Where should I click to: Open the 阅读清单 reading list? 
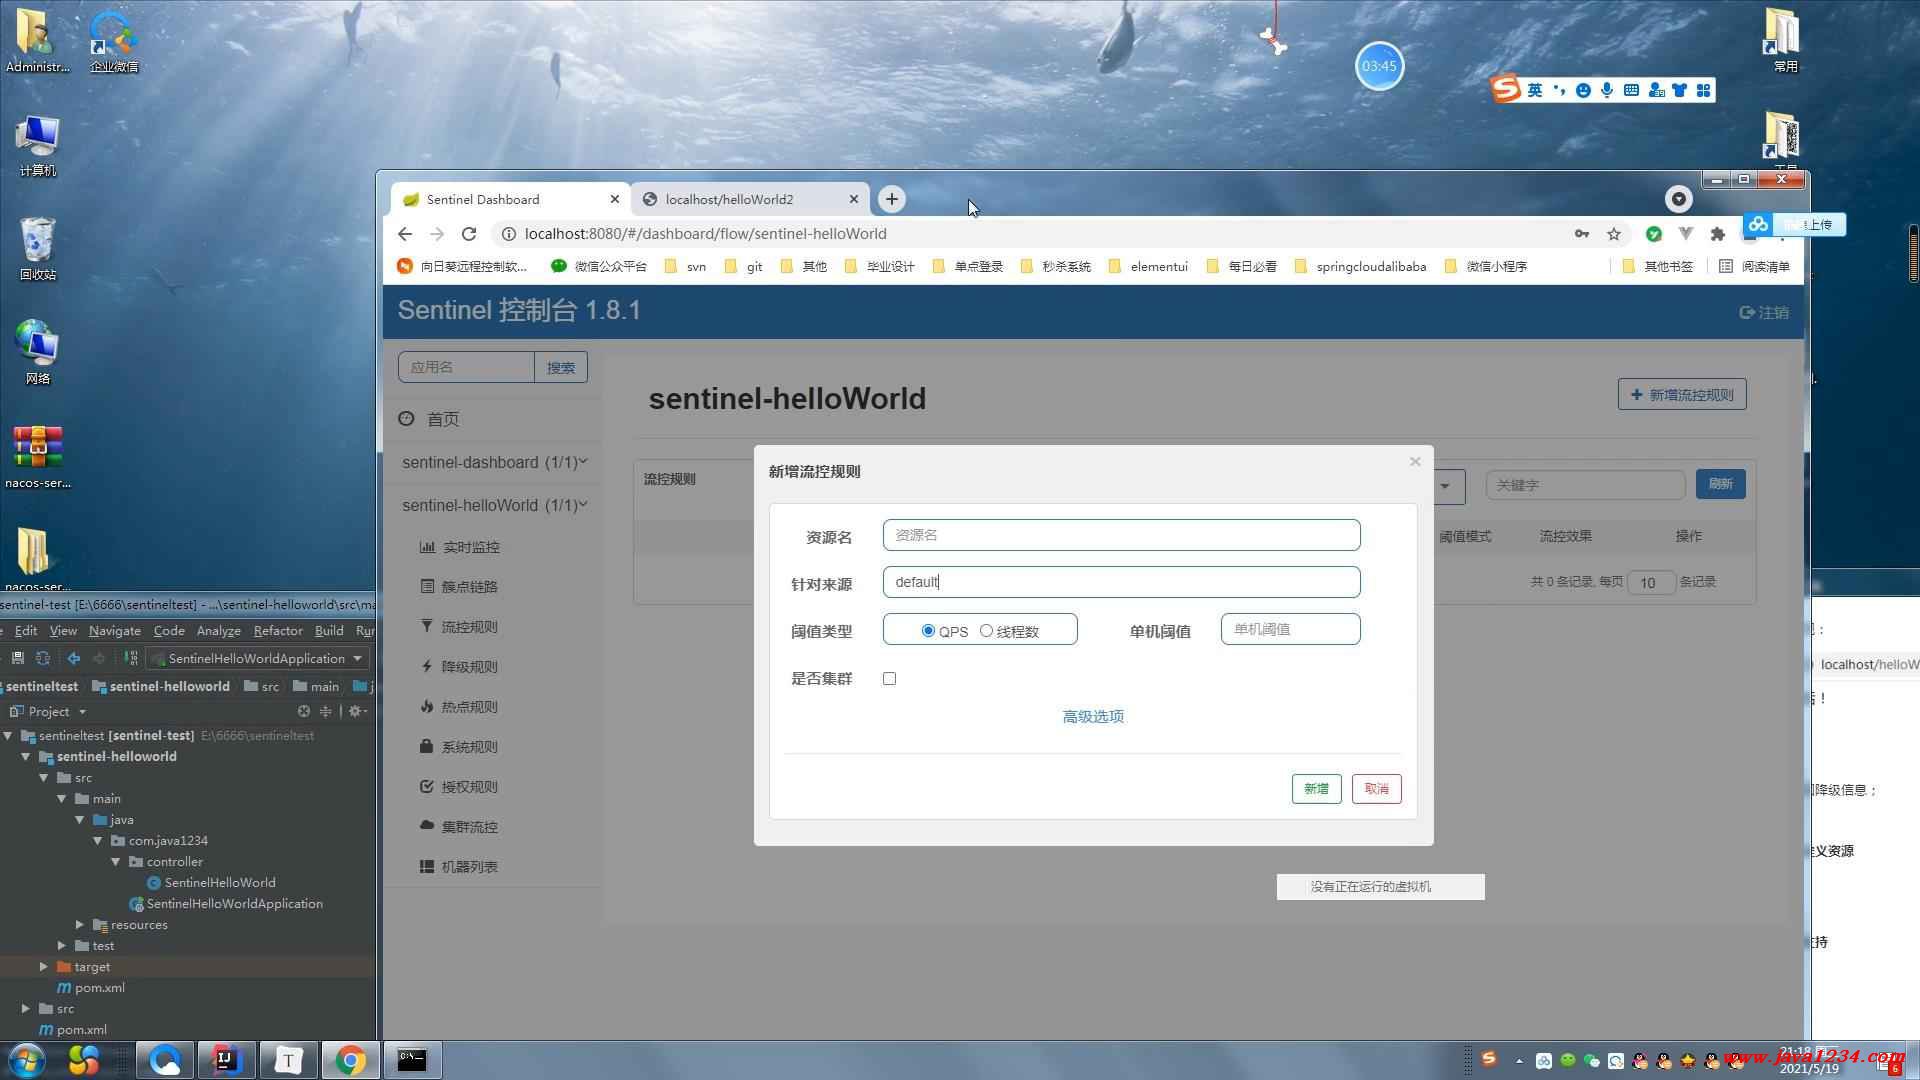[1755, 266]
